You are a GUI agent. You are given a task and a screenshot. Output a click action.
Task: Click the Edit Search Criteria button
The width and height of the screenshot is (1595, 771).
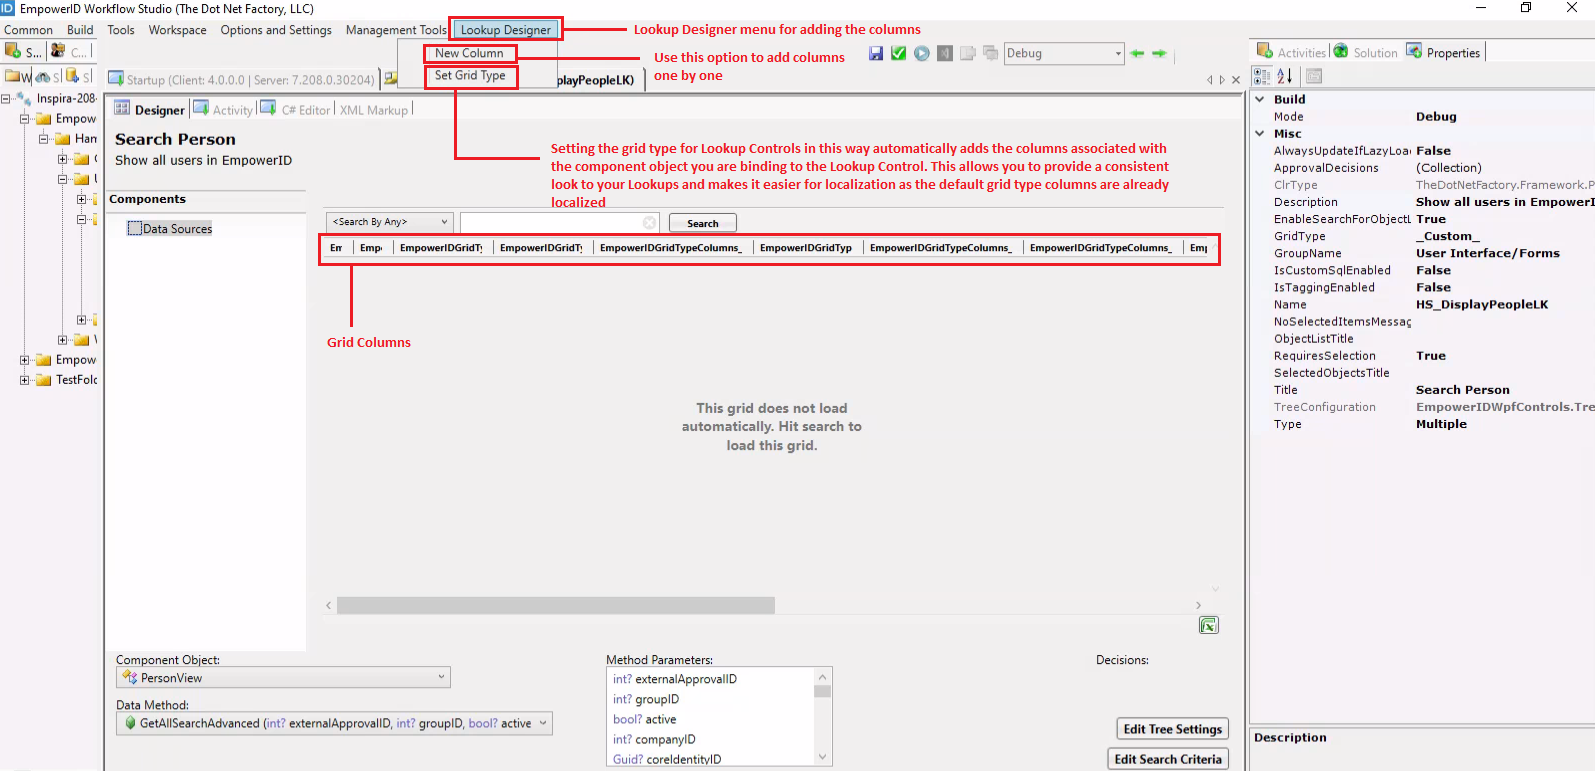(1168, 759)
